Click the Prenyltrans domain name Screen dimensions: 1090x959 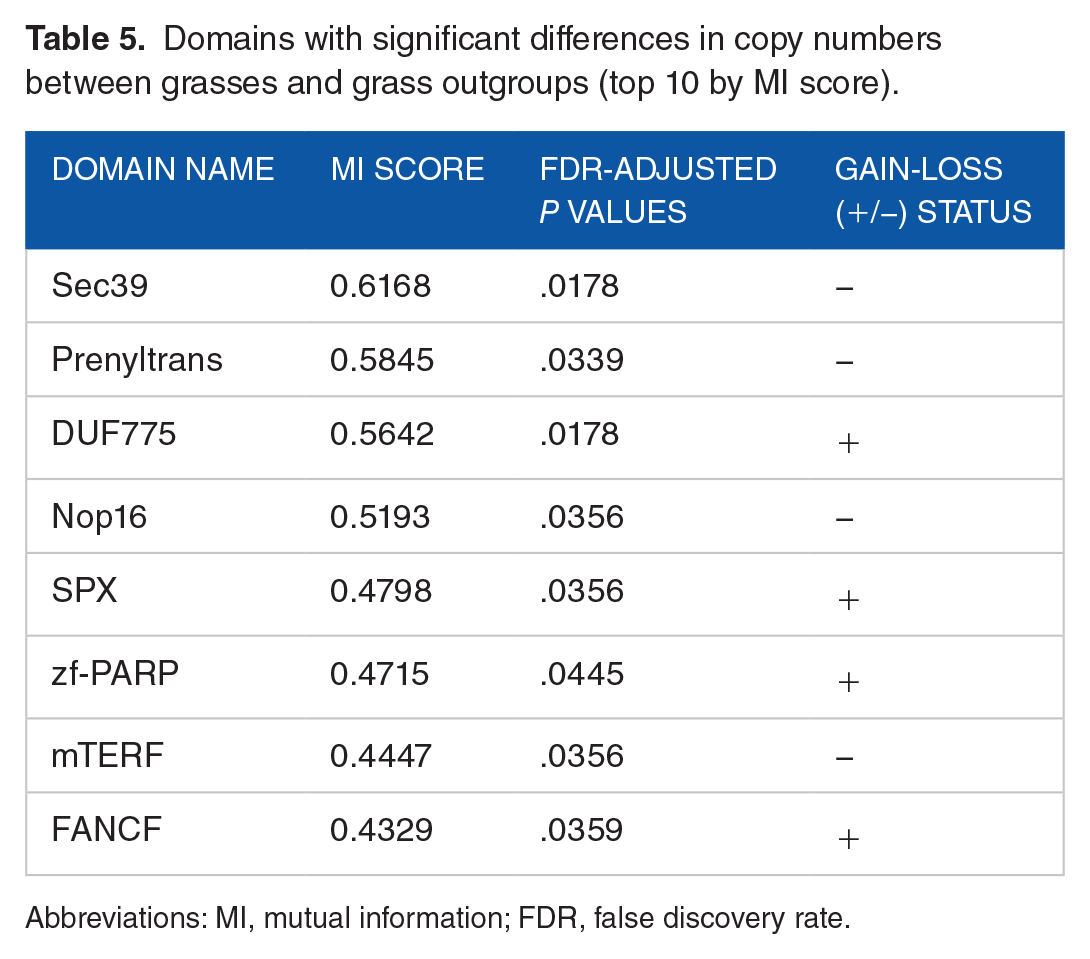click(137, 361)
